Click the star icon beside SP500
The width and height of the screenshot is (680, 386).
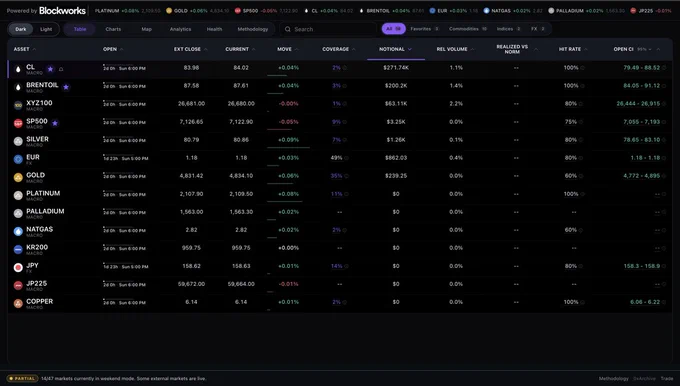tap(55, 123)
